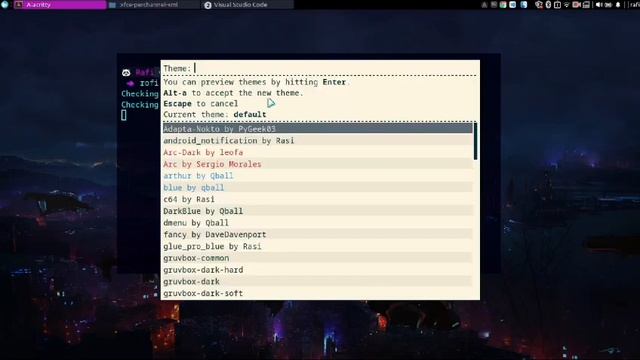This screenshot has width=640, height=360.
Task: Select gruvbox-common theme entry
Action: click(318, 258)
